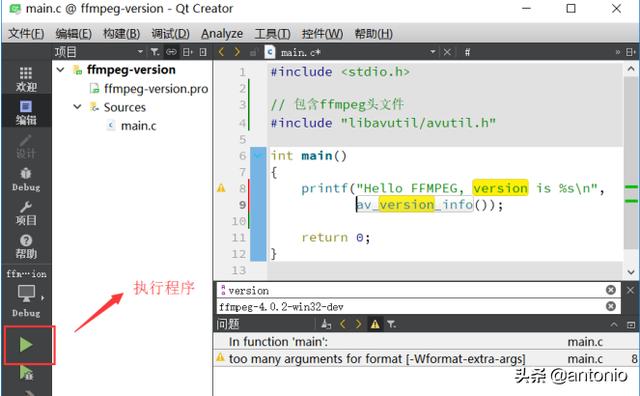Screen dimensions: 640x396
Task: Split the project side panel
Action: click(x=188, y=52)
